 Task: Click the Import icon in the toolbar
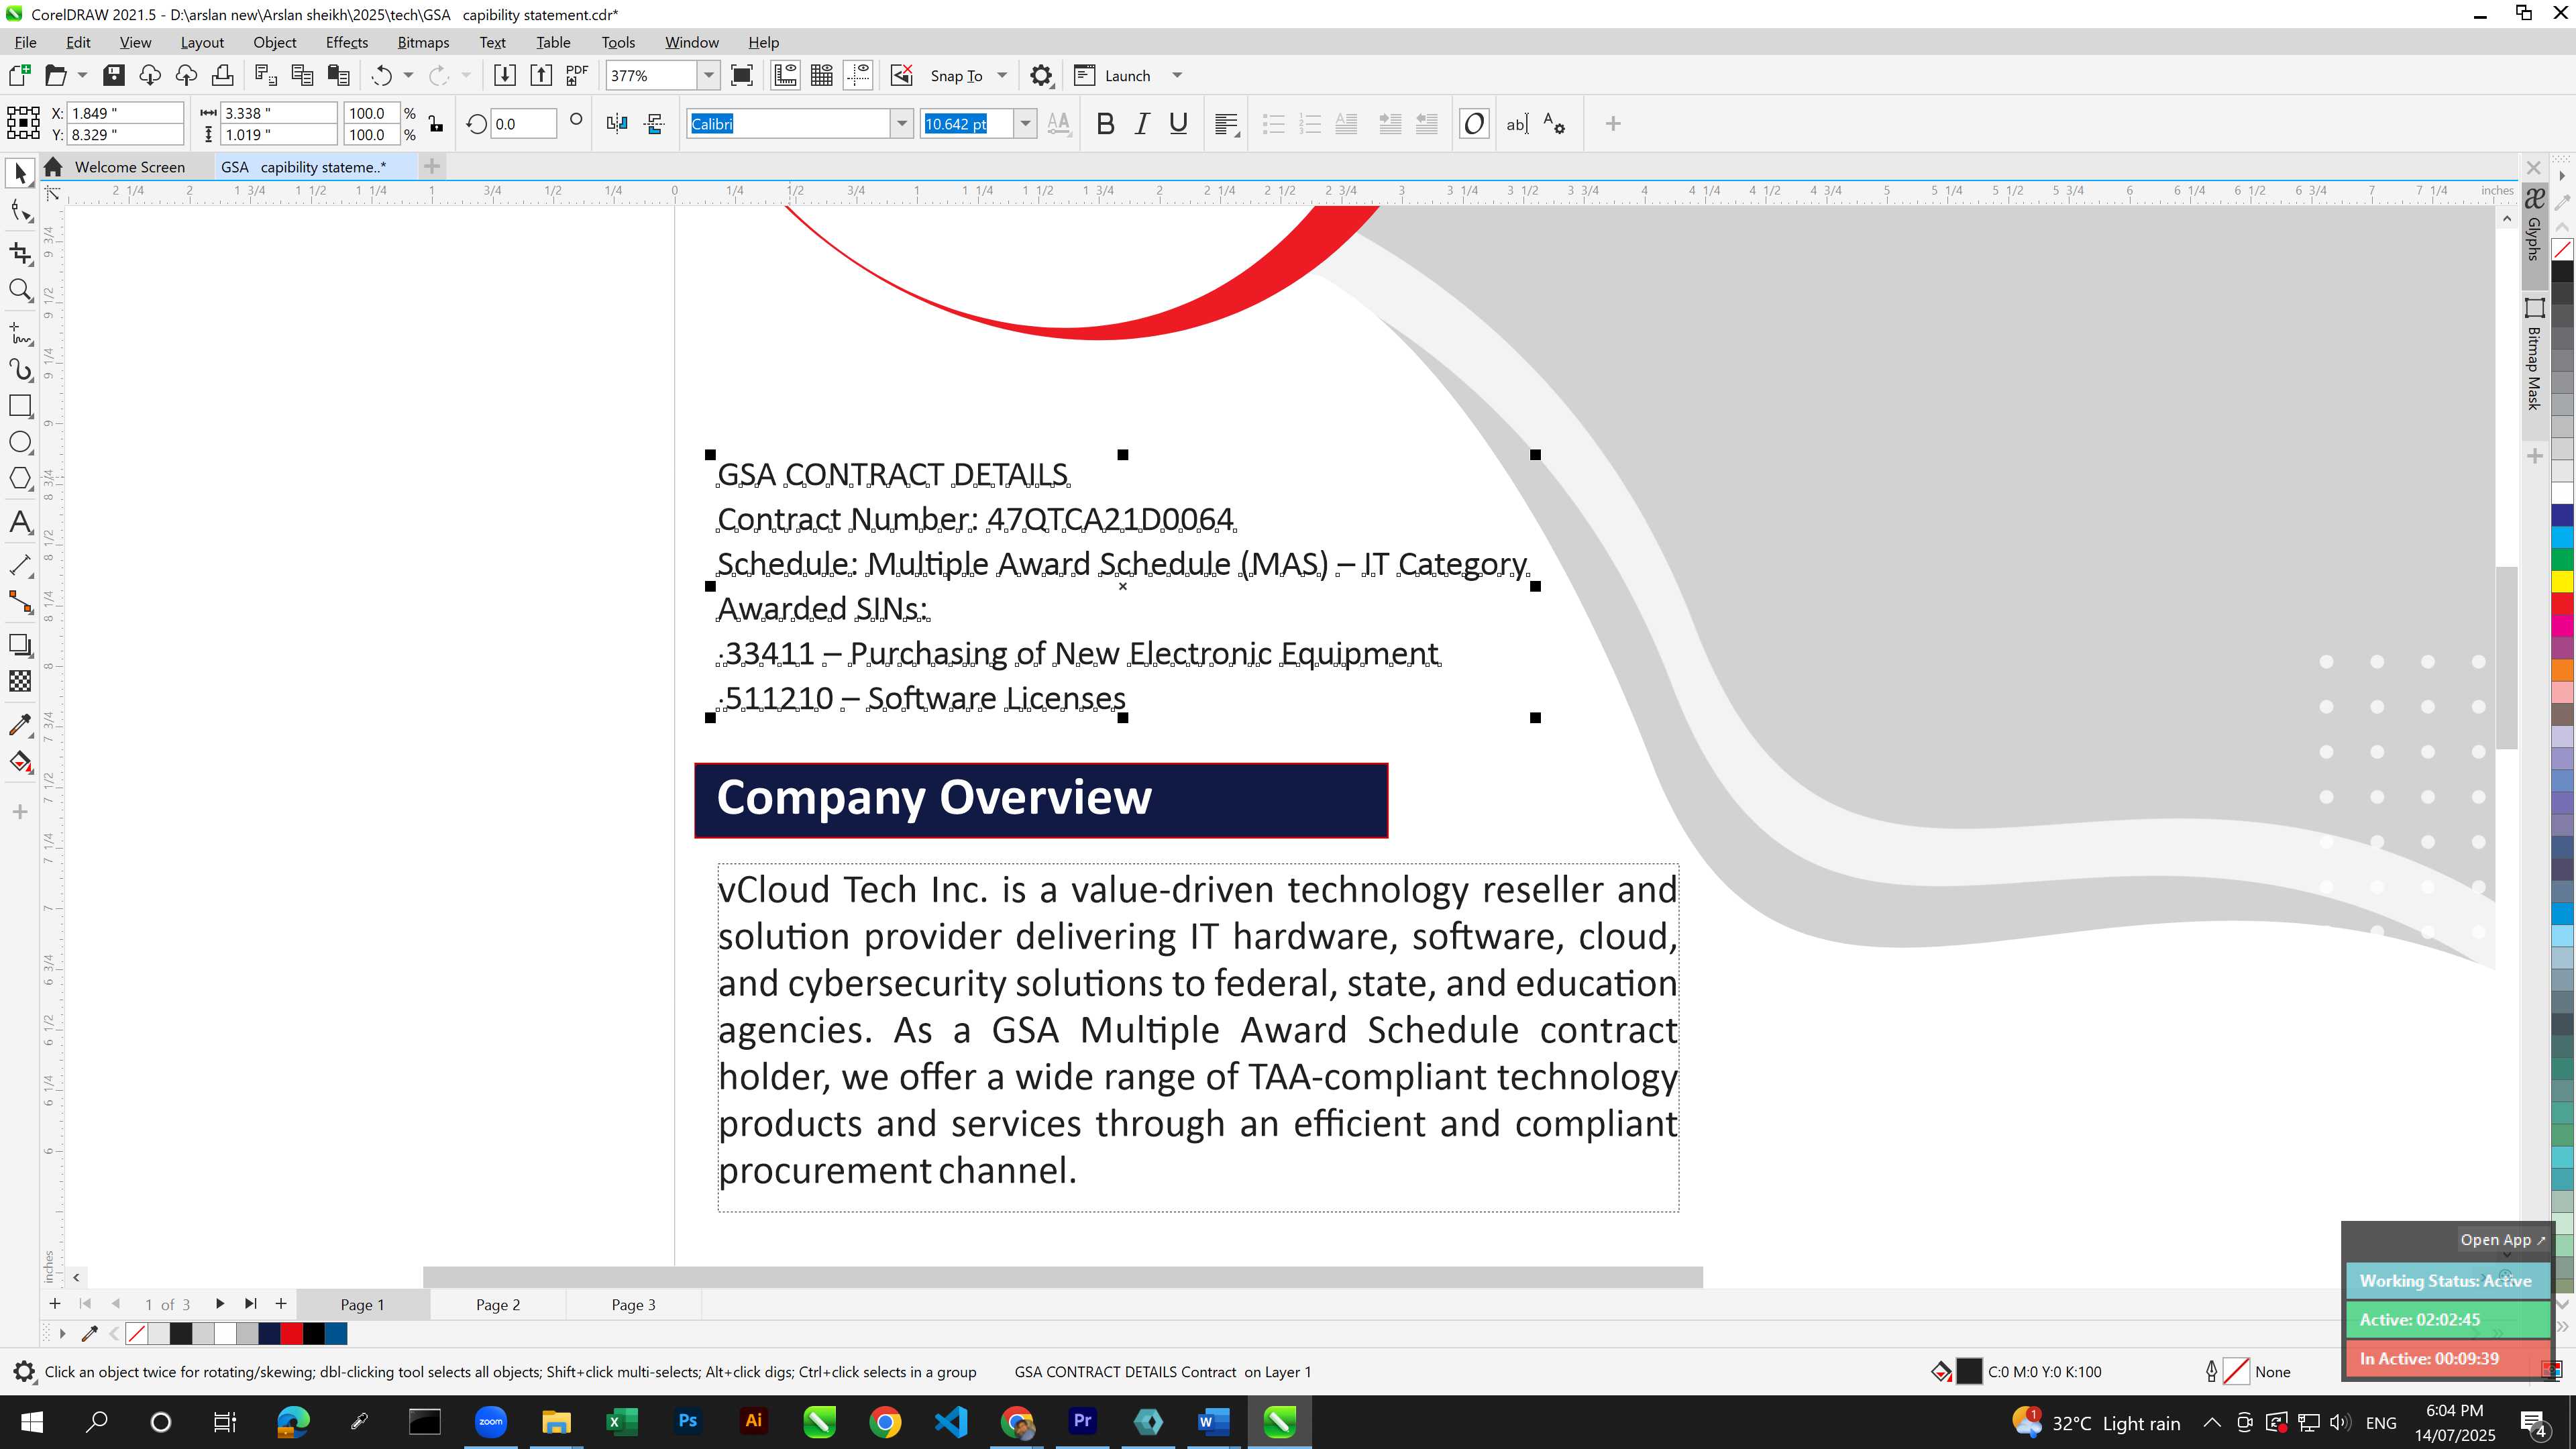pyautogui.click(x=504, y=75)
